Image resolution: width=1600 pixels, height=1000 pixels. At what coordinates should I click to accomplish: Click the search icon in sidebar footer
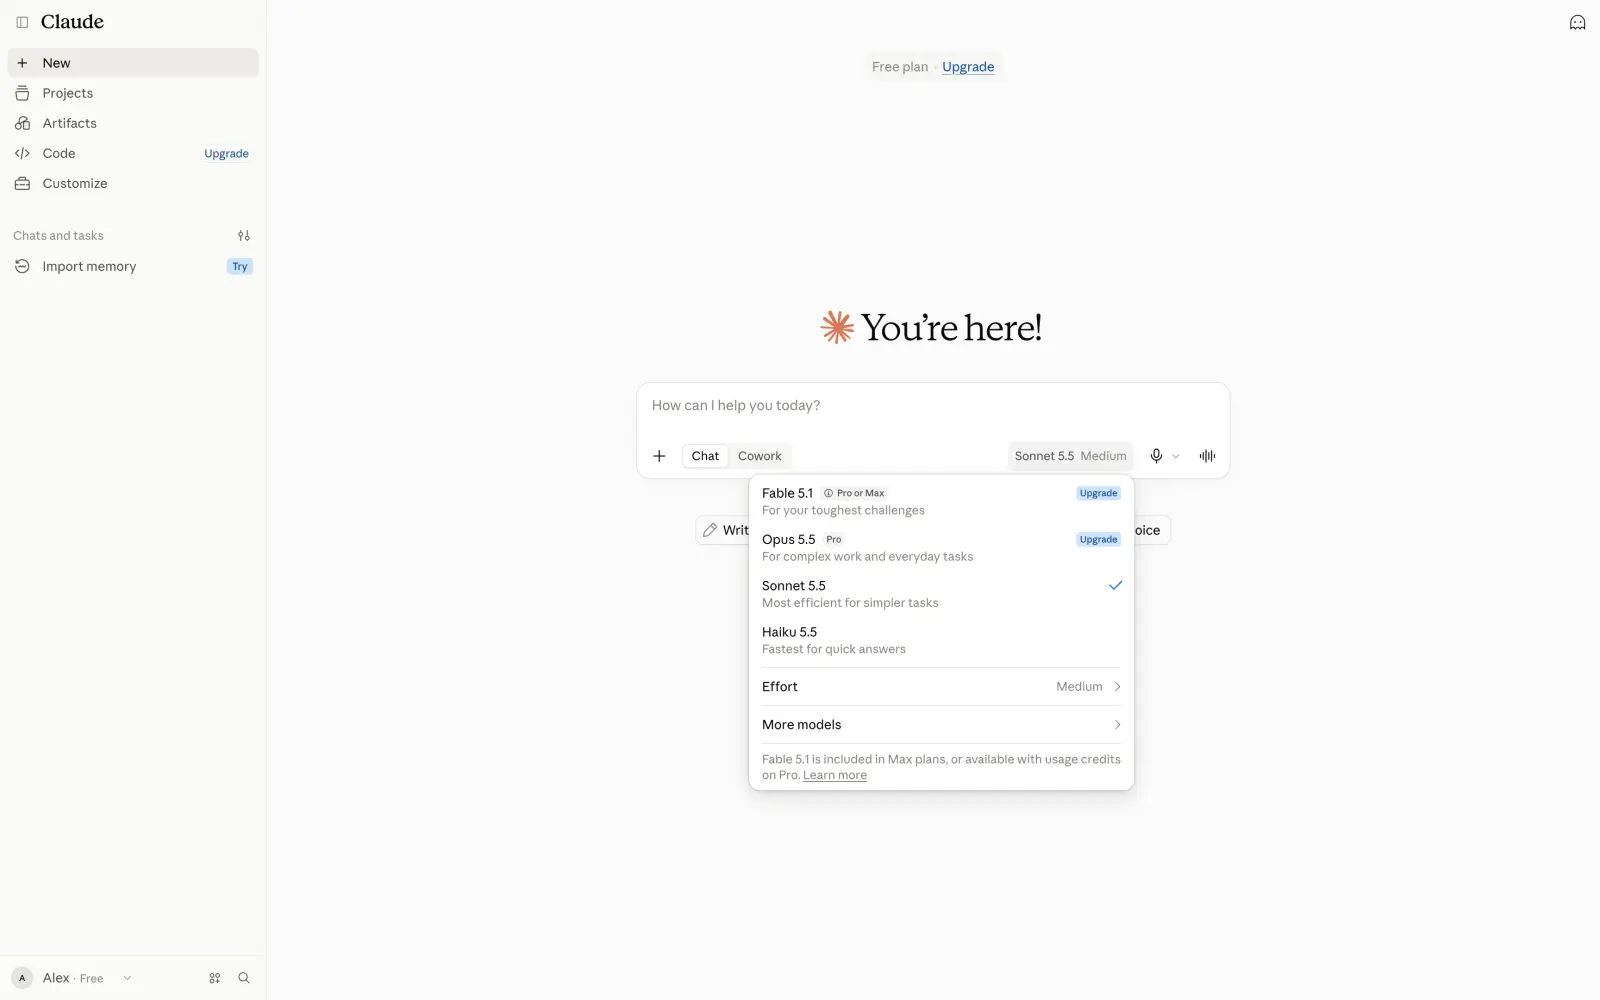tap(244, 978)
